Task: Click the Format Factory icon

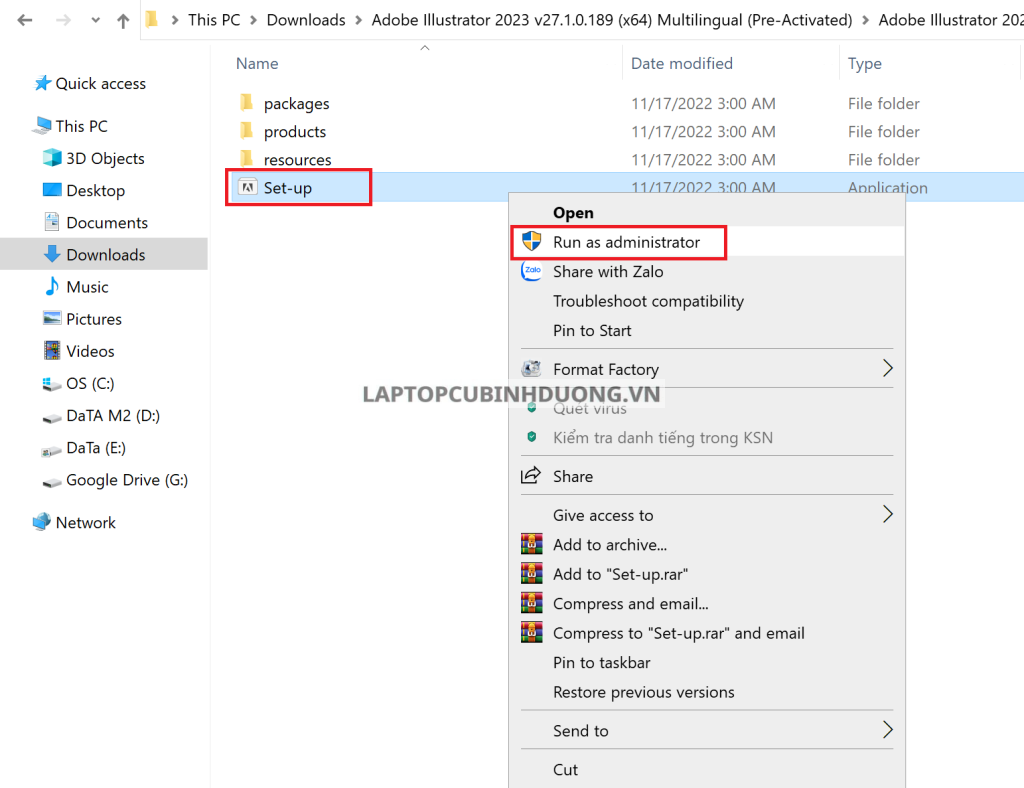Action: (532, 368)
